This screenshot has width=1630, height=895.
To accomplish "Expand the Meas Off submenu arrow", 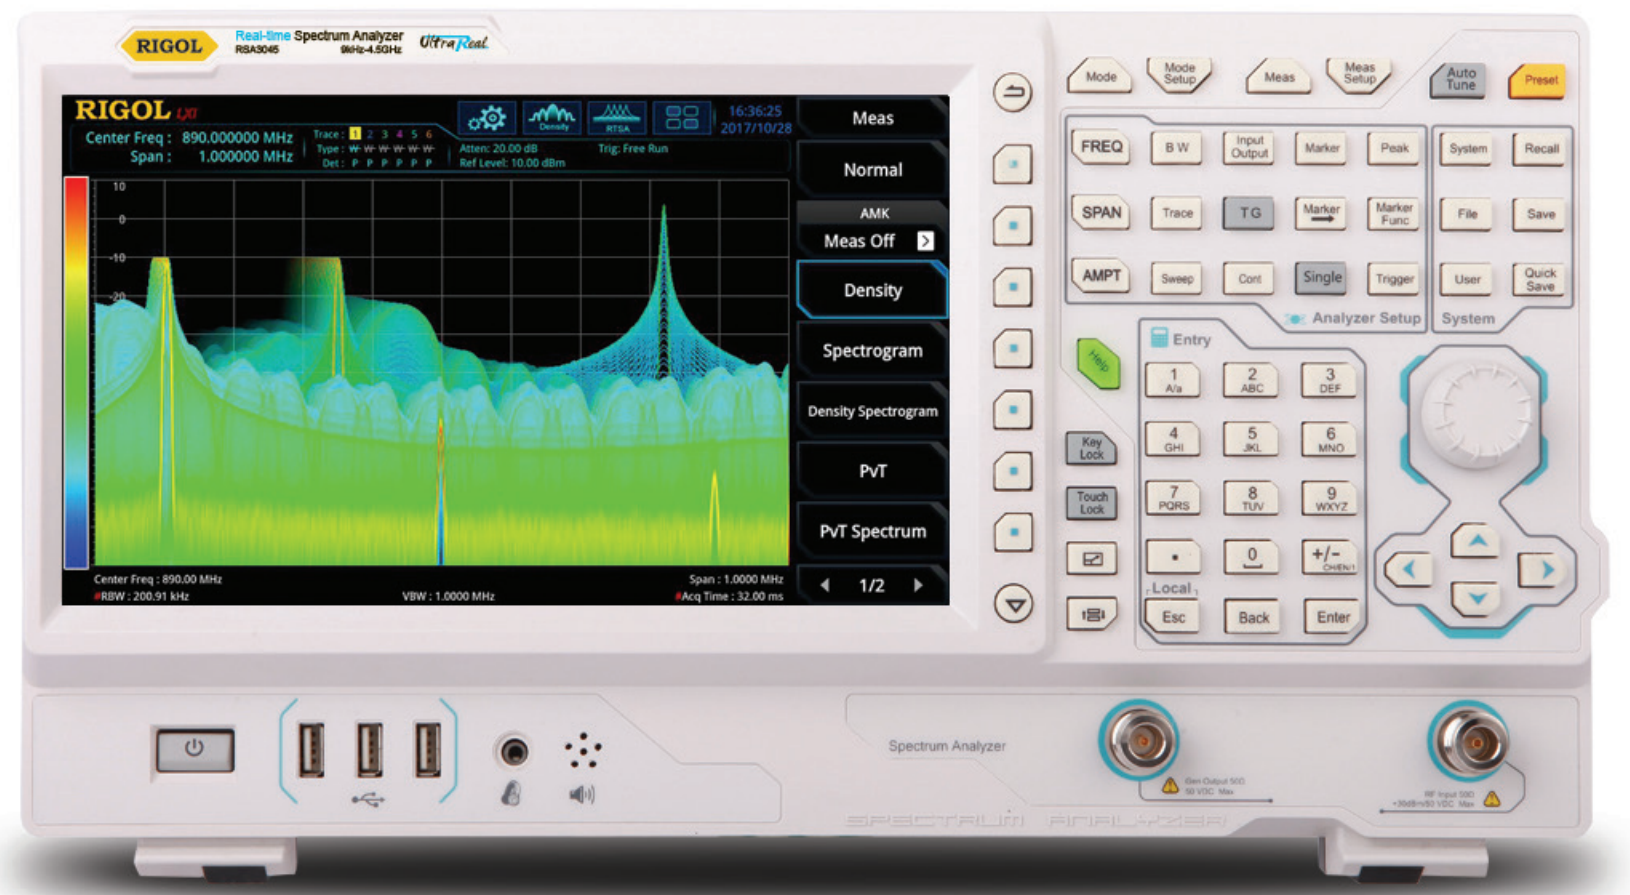I will click(x=925, y=241).
